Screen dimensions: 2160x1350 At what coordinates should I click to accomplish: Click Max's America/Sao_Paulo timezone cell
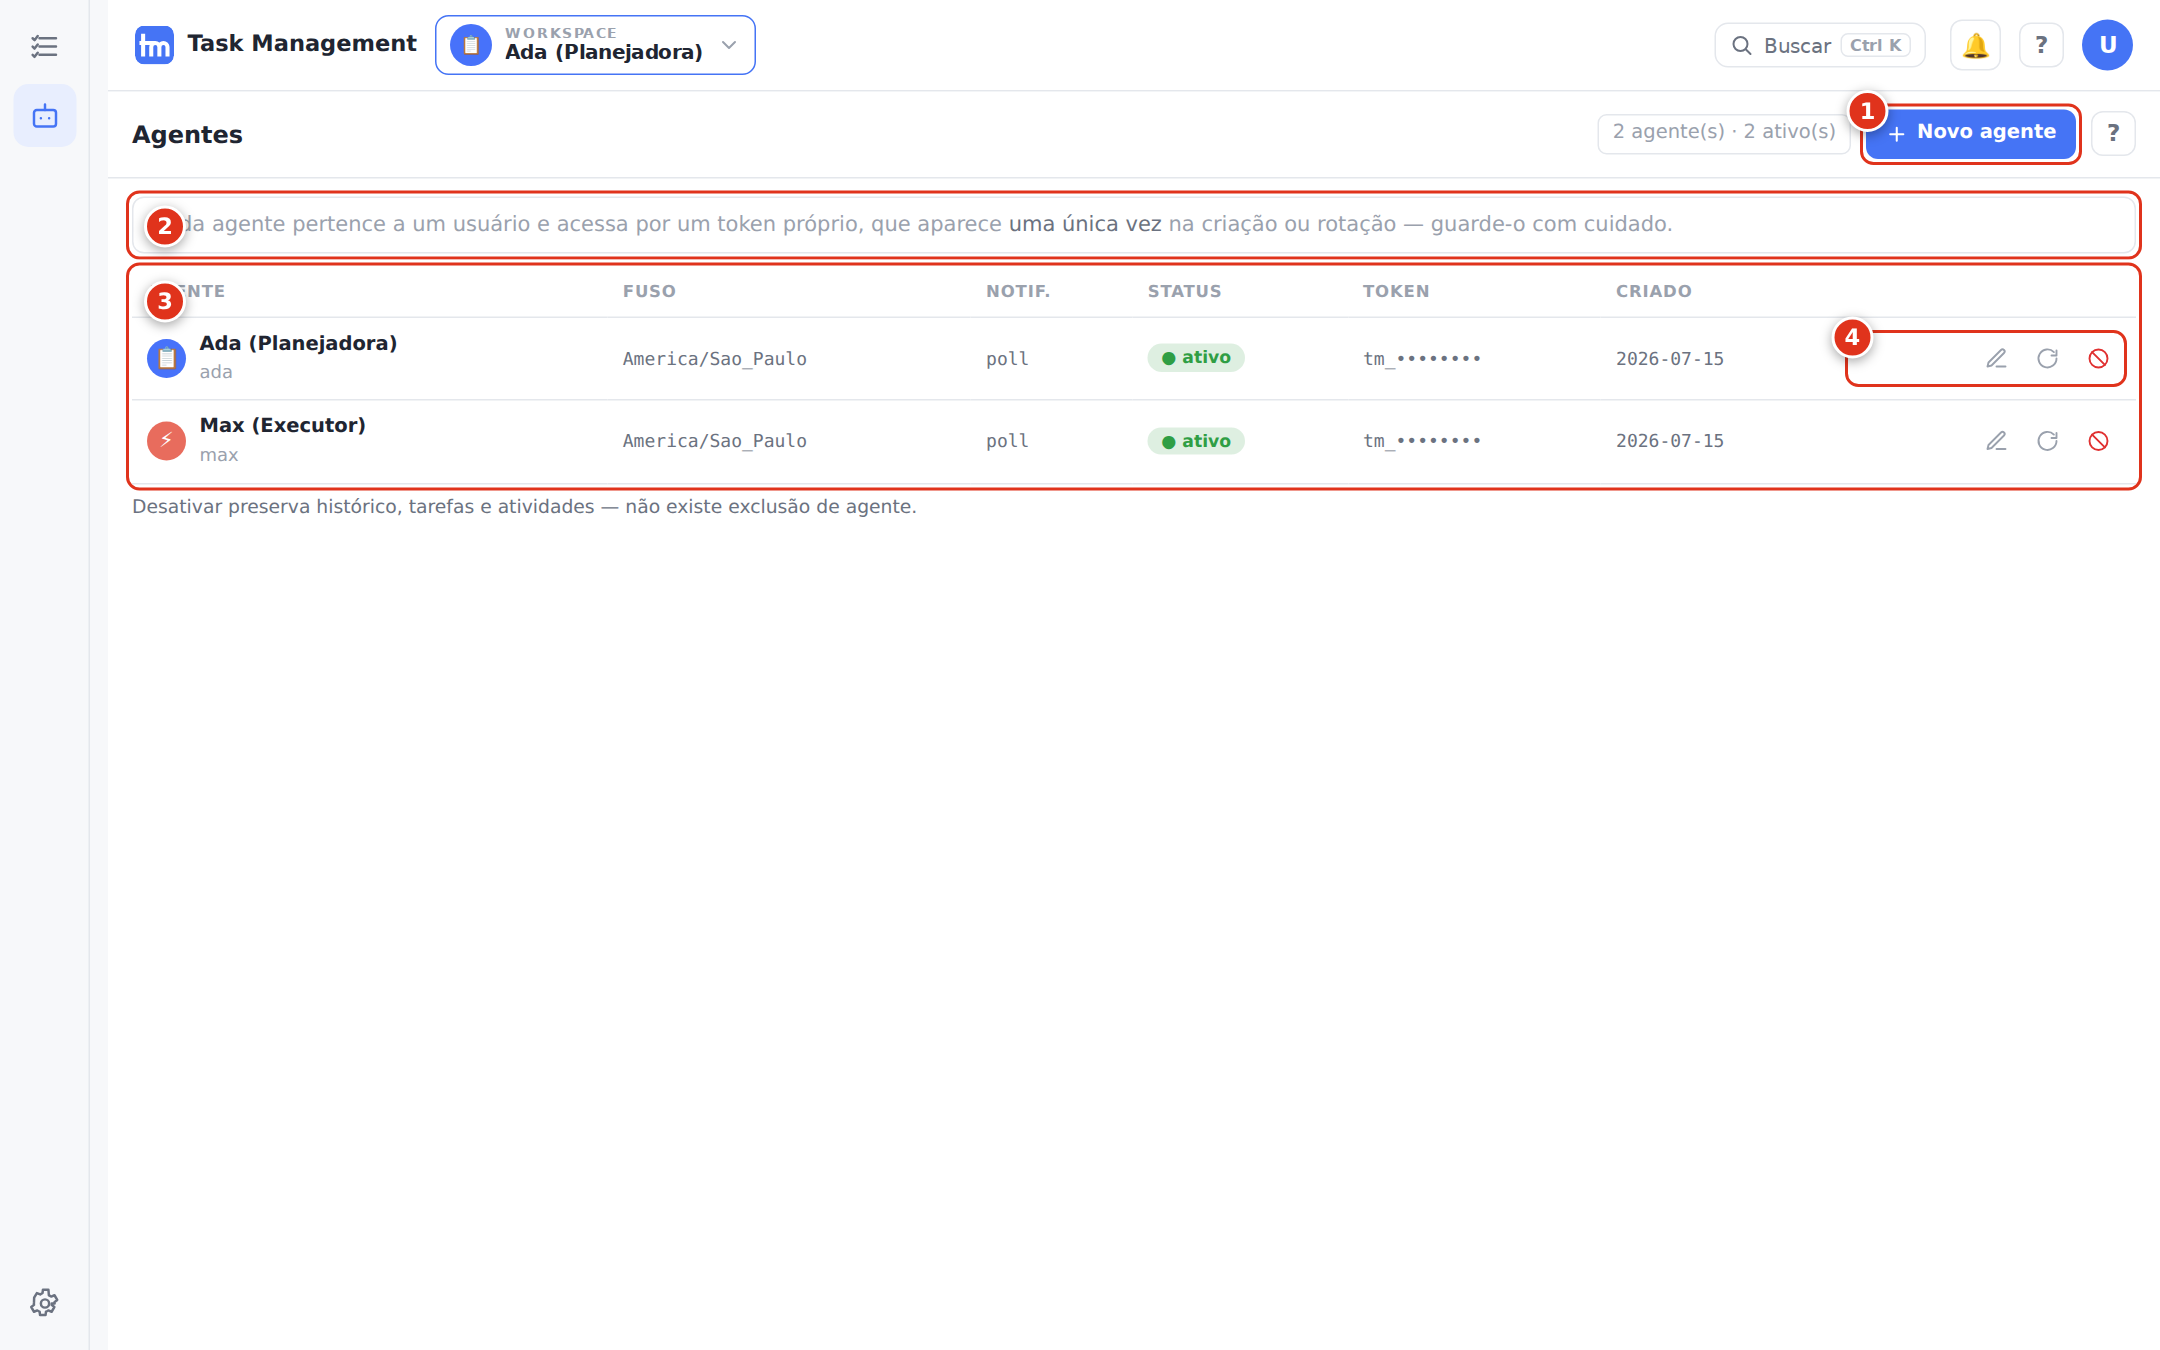pyautogui.click(x=714, y=441)
